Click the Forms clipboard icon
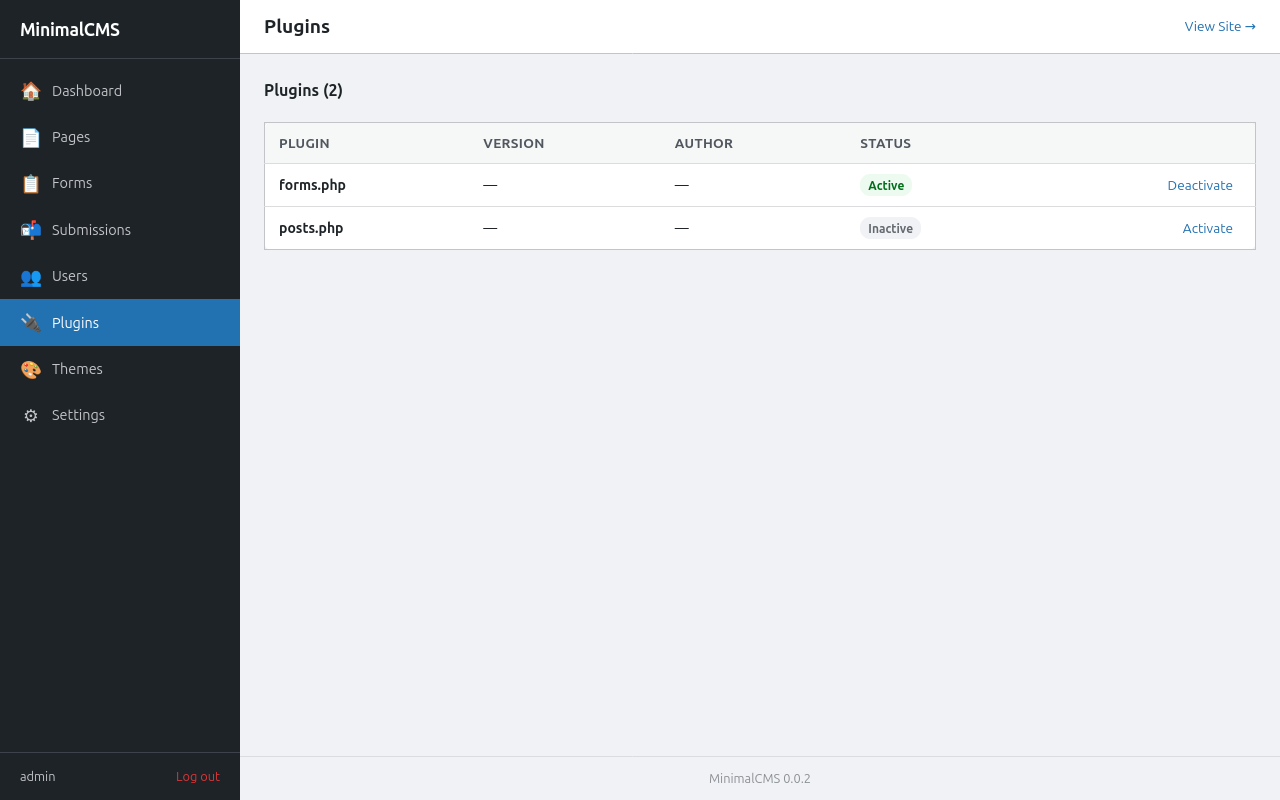1280x800 pixels. coord(31,184)
